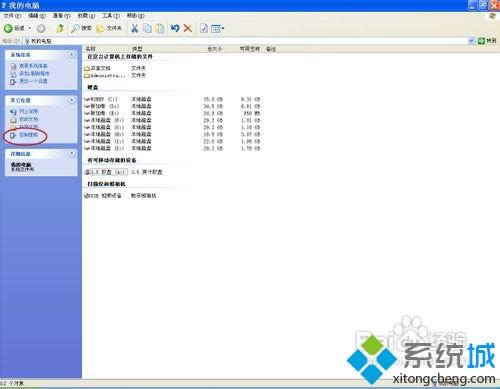Viewport: 500px width, 389px height.
Task: Click the red Delete X icon
Action: pyautogui.click(x=188, y=28)
